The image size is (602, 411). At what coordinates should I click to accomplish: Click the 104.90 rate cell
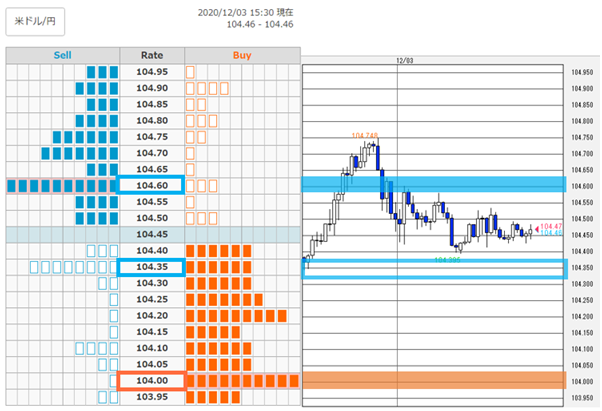pos(152,88)
